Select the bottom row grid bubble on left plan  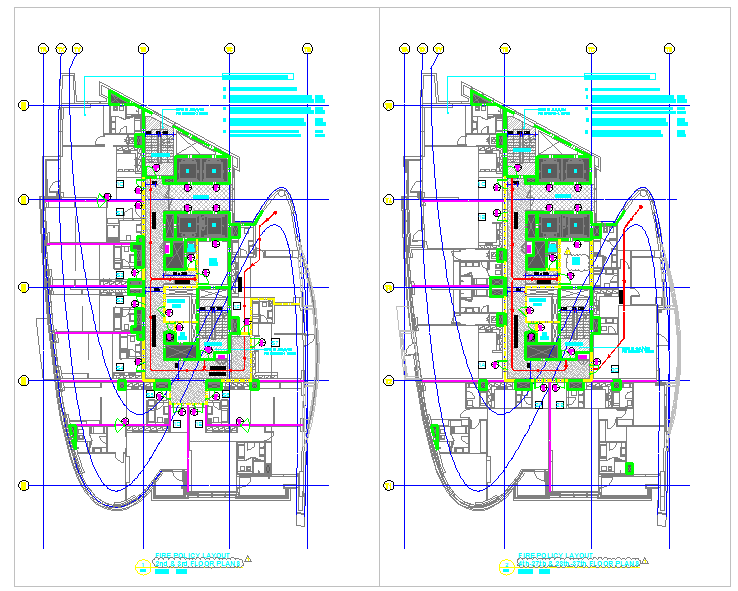pyautogui.click(x=25, y=485)
